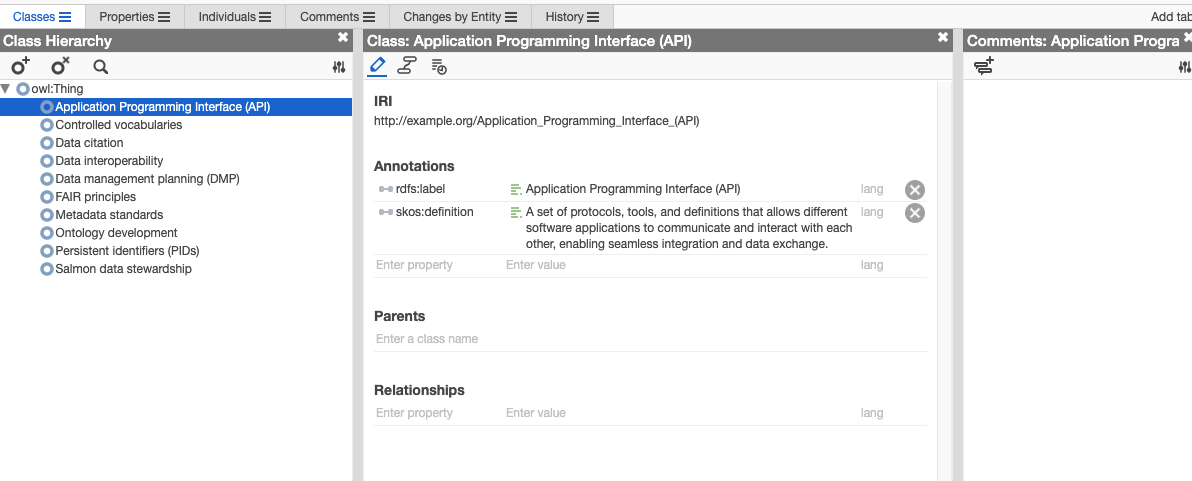Image resolution: width=1192 pixels, height=481 pixels.
Task: Click the start new comment thread icon
Action: [983, 67]
